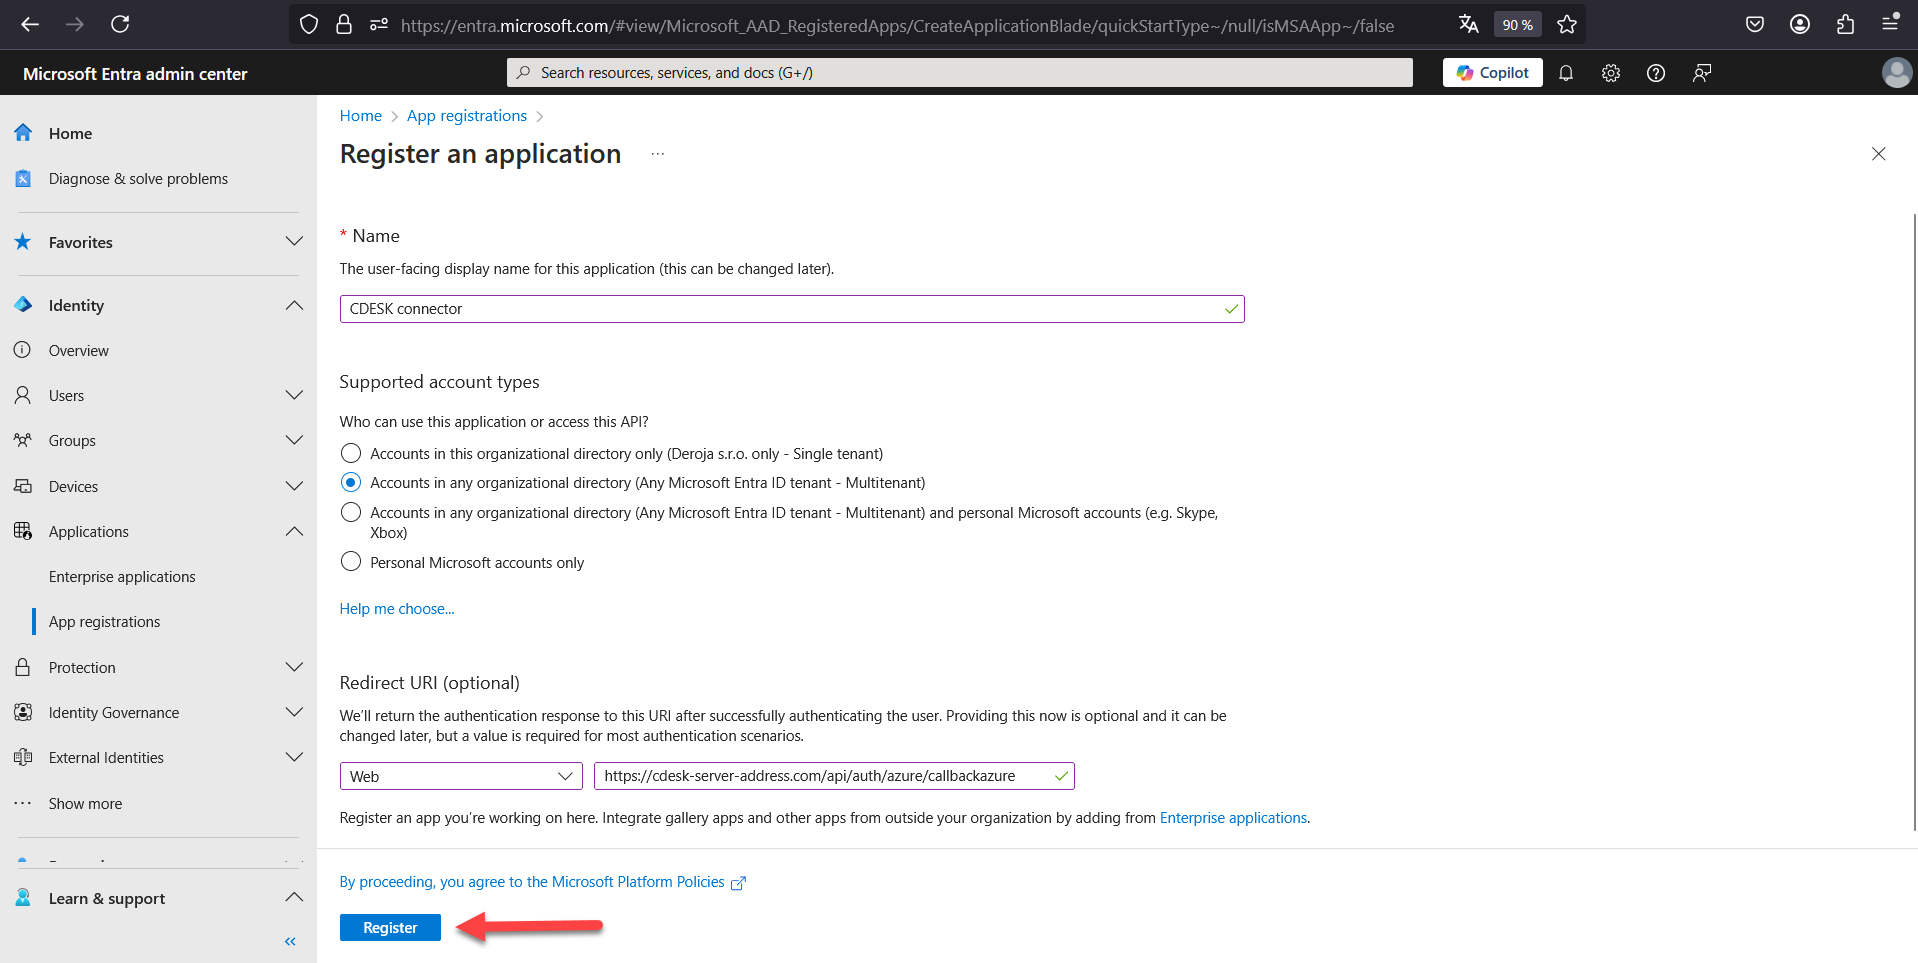Image resolution: width=1918 pixels, height=963 pixels.
Task: Collapse the Identity section chevron
Action: (x=294, y=305)
